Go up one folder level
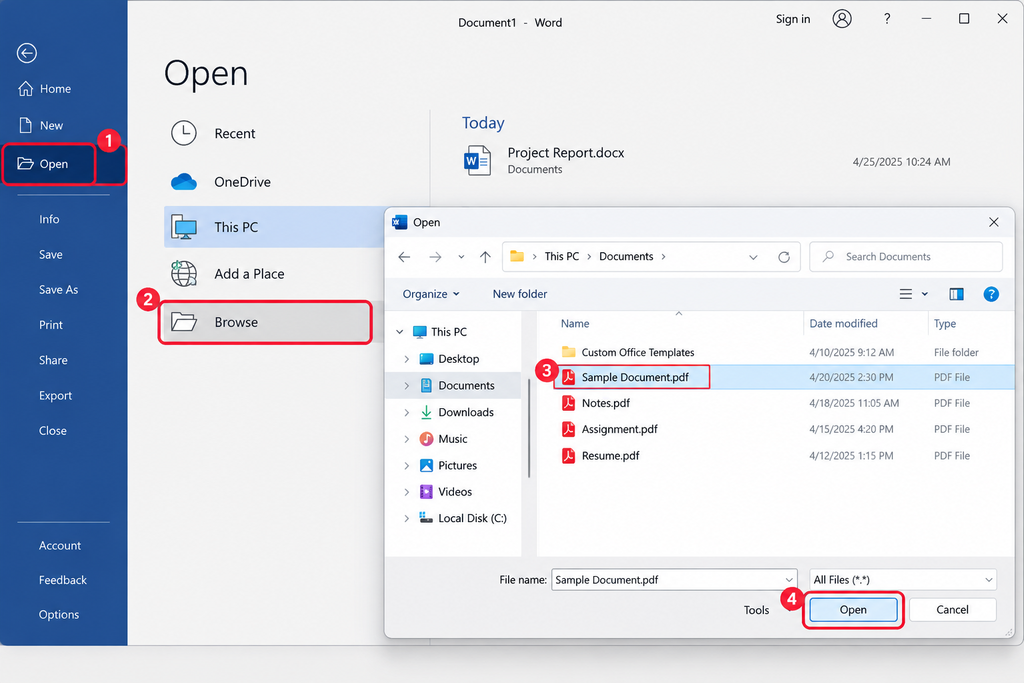The width and height of the screenshot is (1024, 683). (x=485, y=257)
